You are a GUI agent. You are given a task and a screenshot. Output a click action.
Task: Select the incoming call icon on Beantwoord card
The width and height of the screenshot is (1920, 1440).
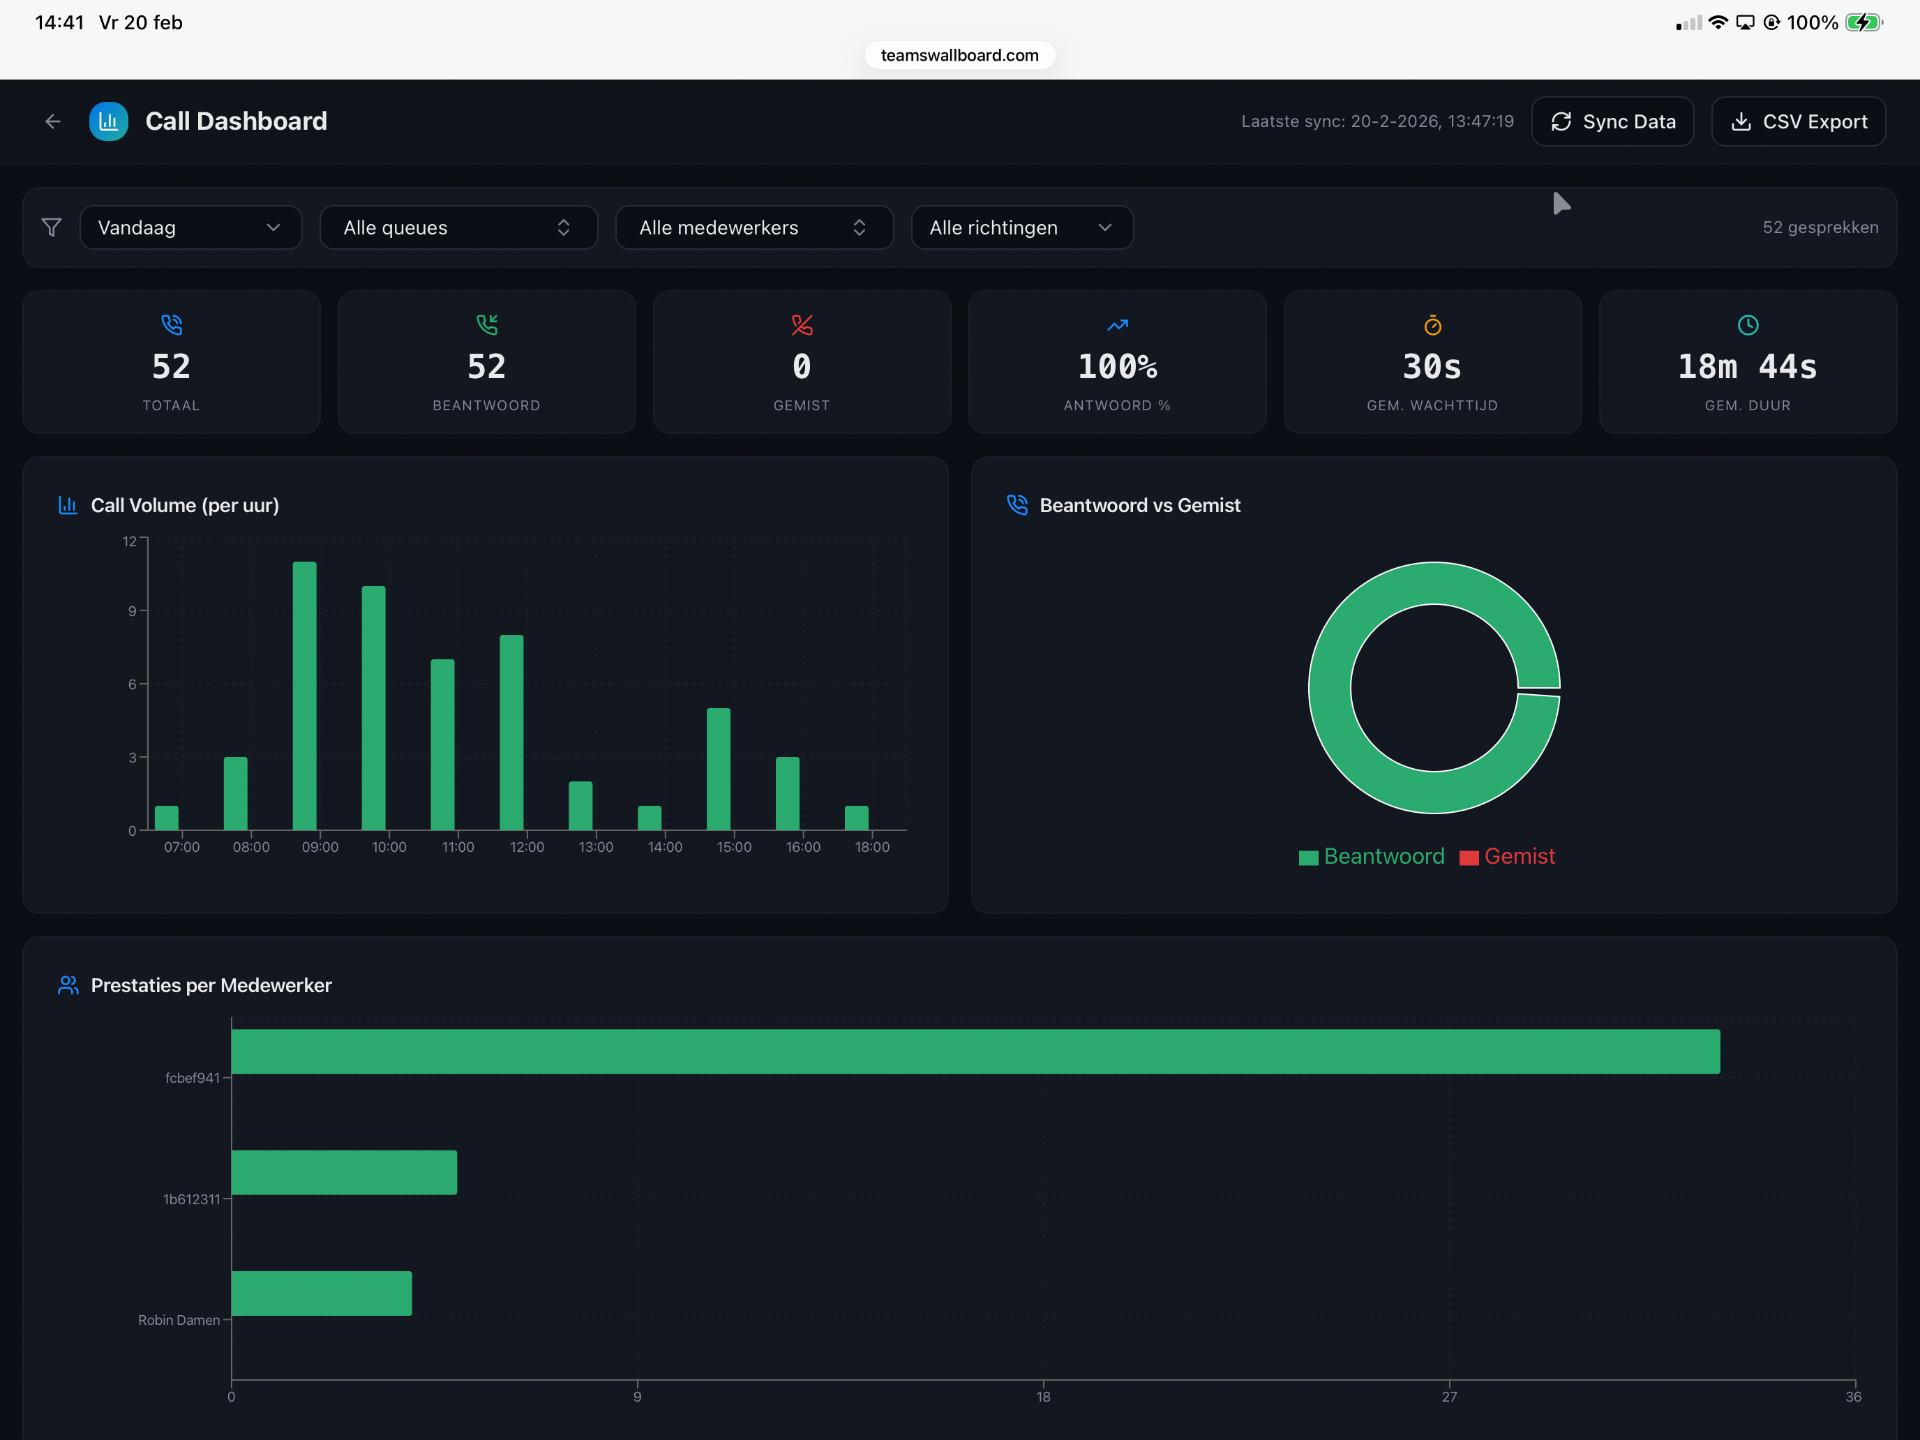coord(486,324)
